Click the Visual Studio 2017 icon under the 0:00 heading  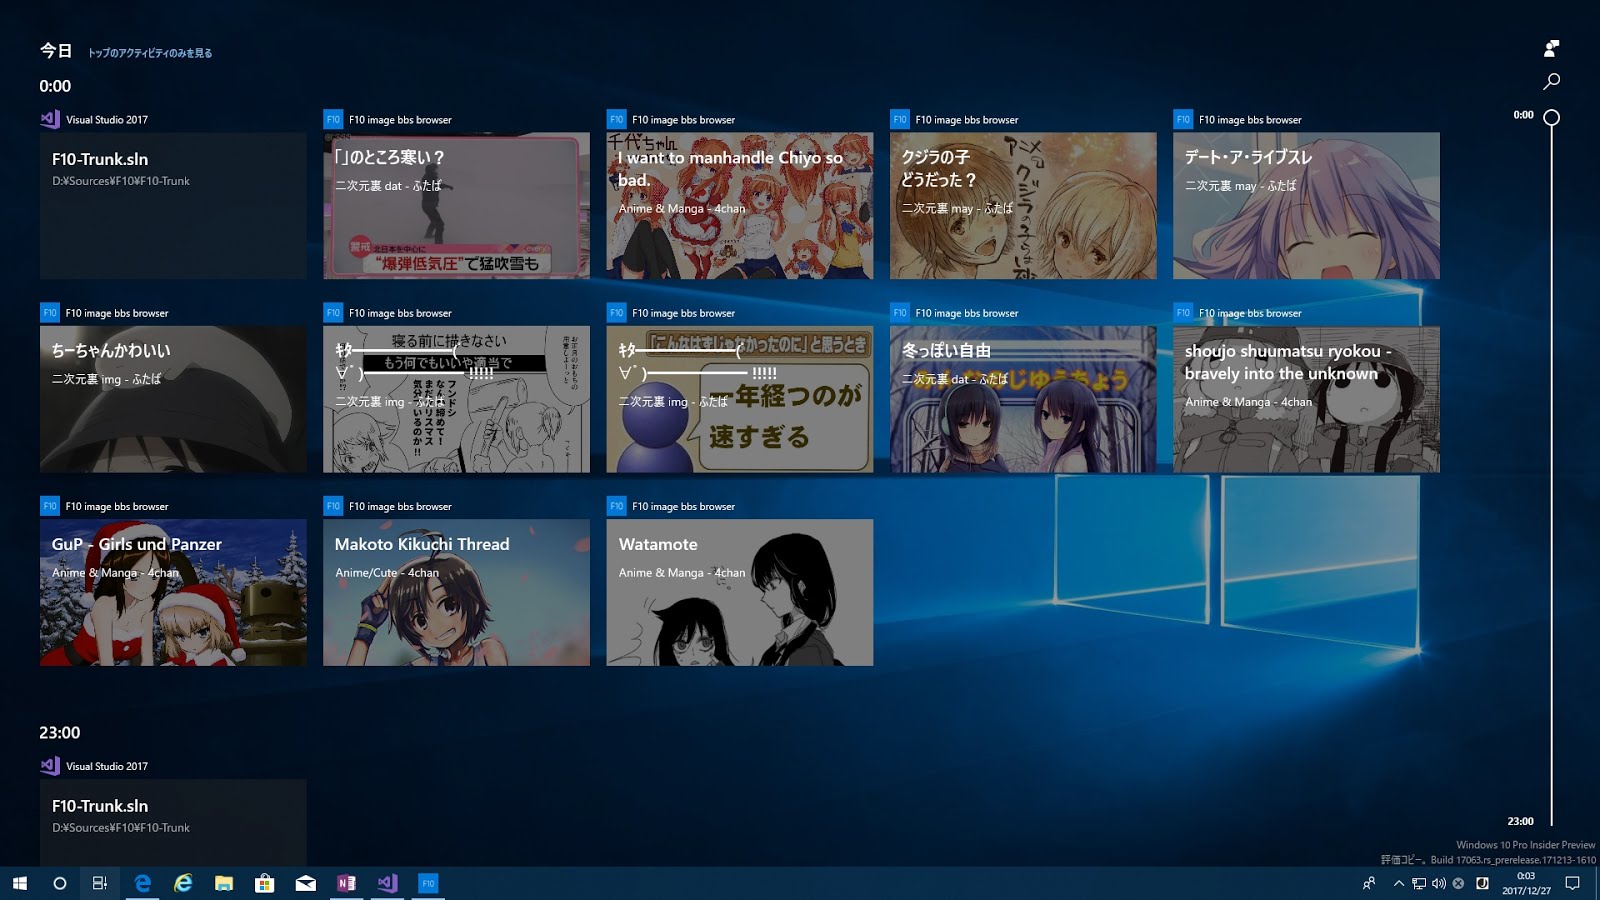pos(50,119)
